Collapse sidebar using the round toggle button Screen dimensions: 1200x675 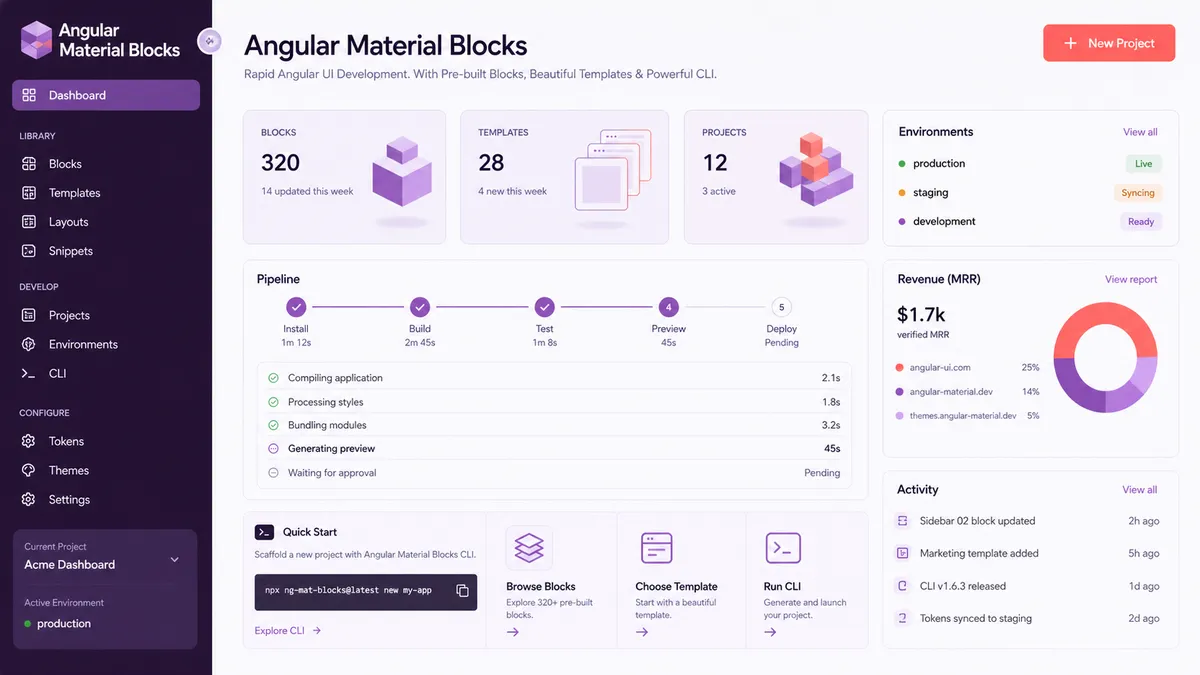coord(209,41)
